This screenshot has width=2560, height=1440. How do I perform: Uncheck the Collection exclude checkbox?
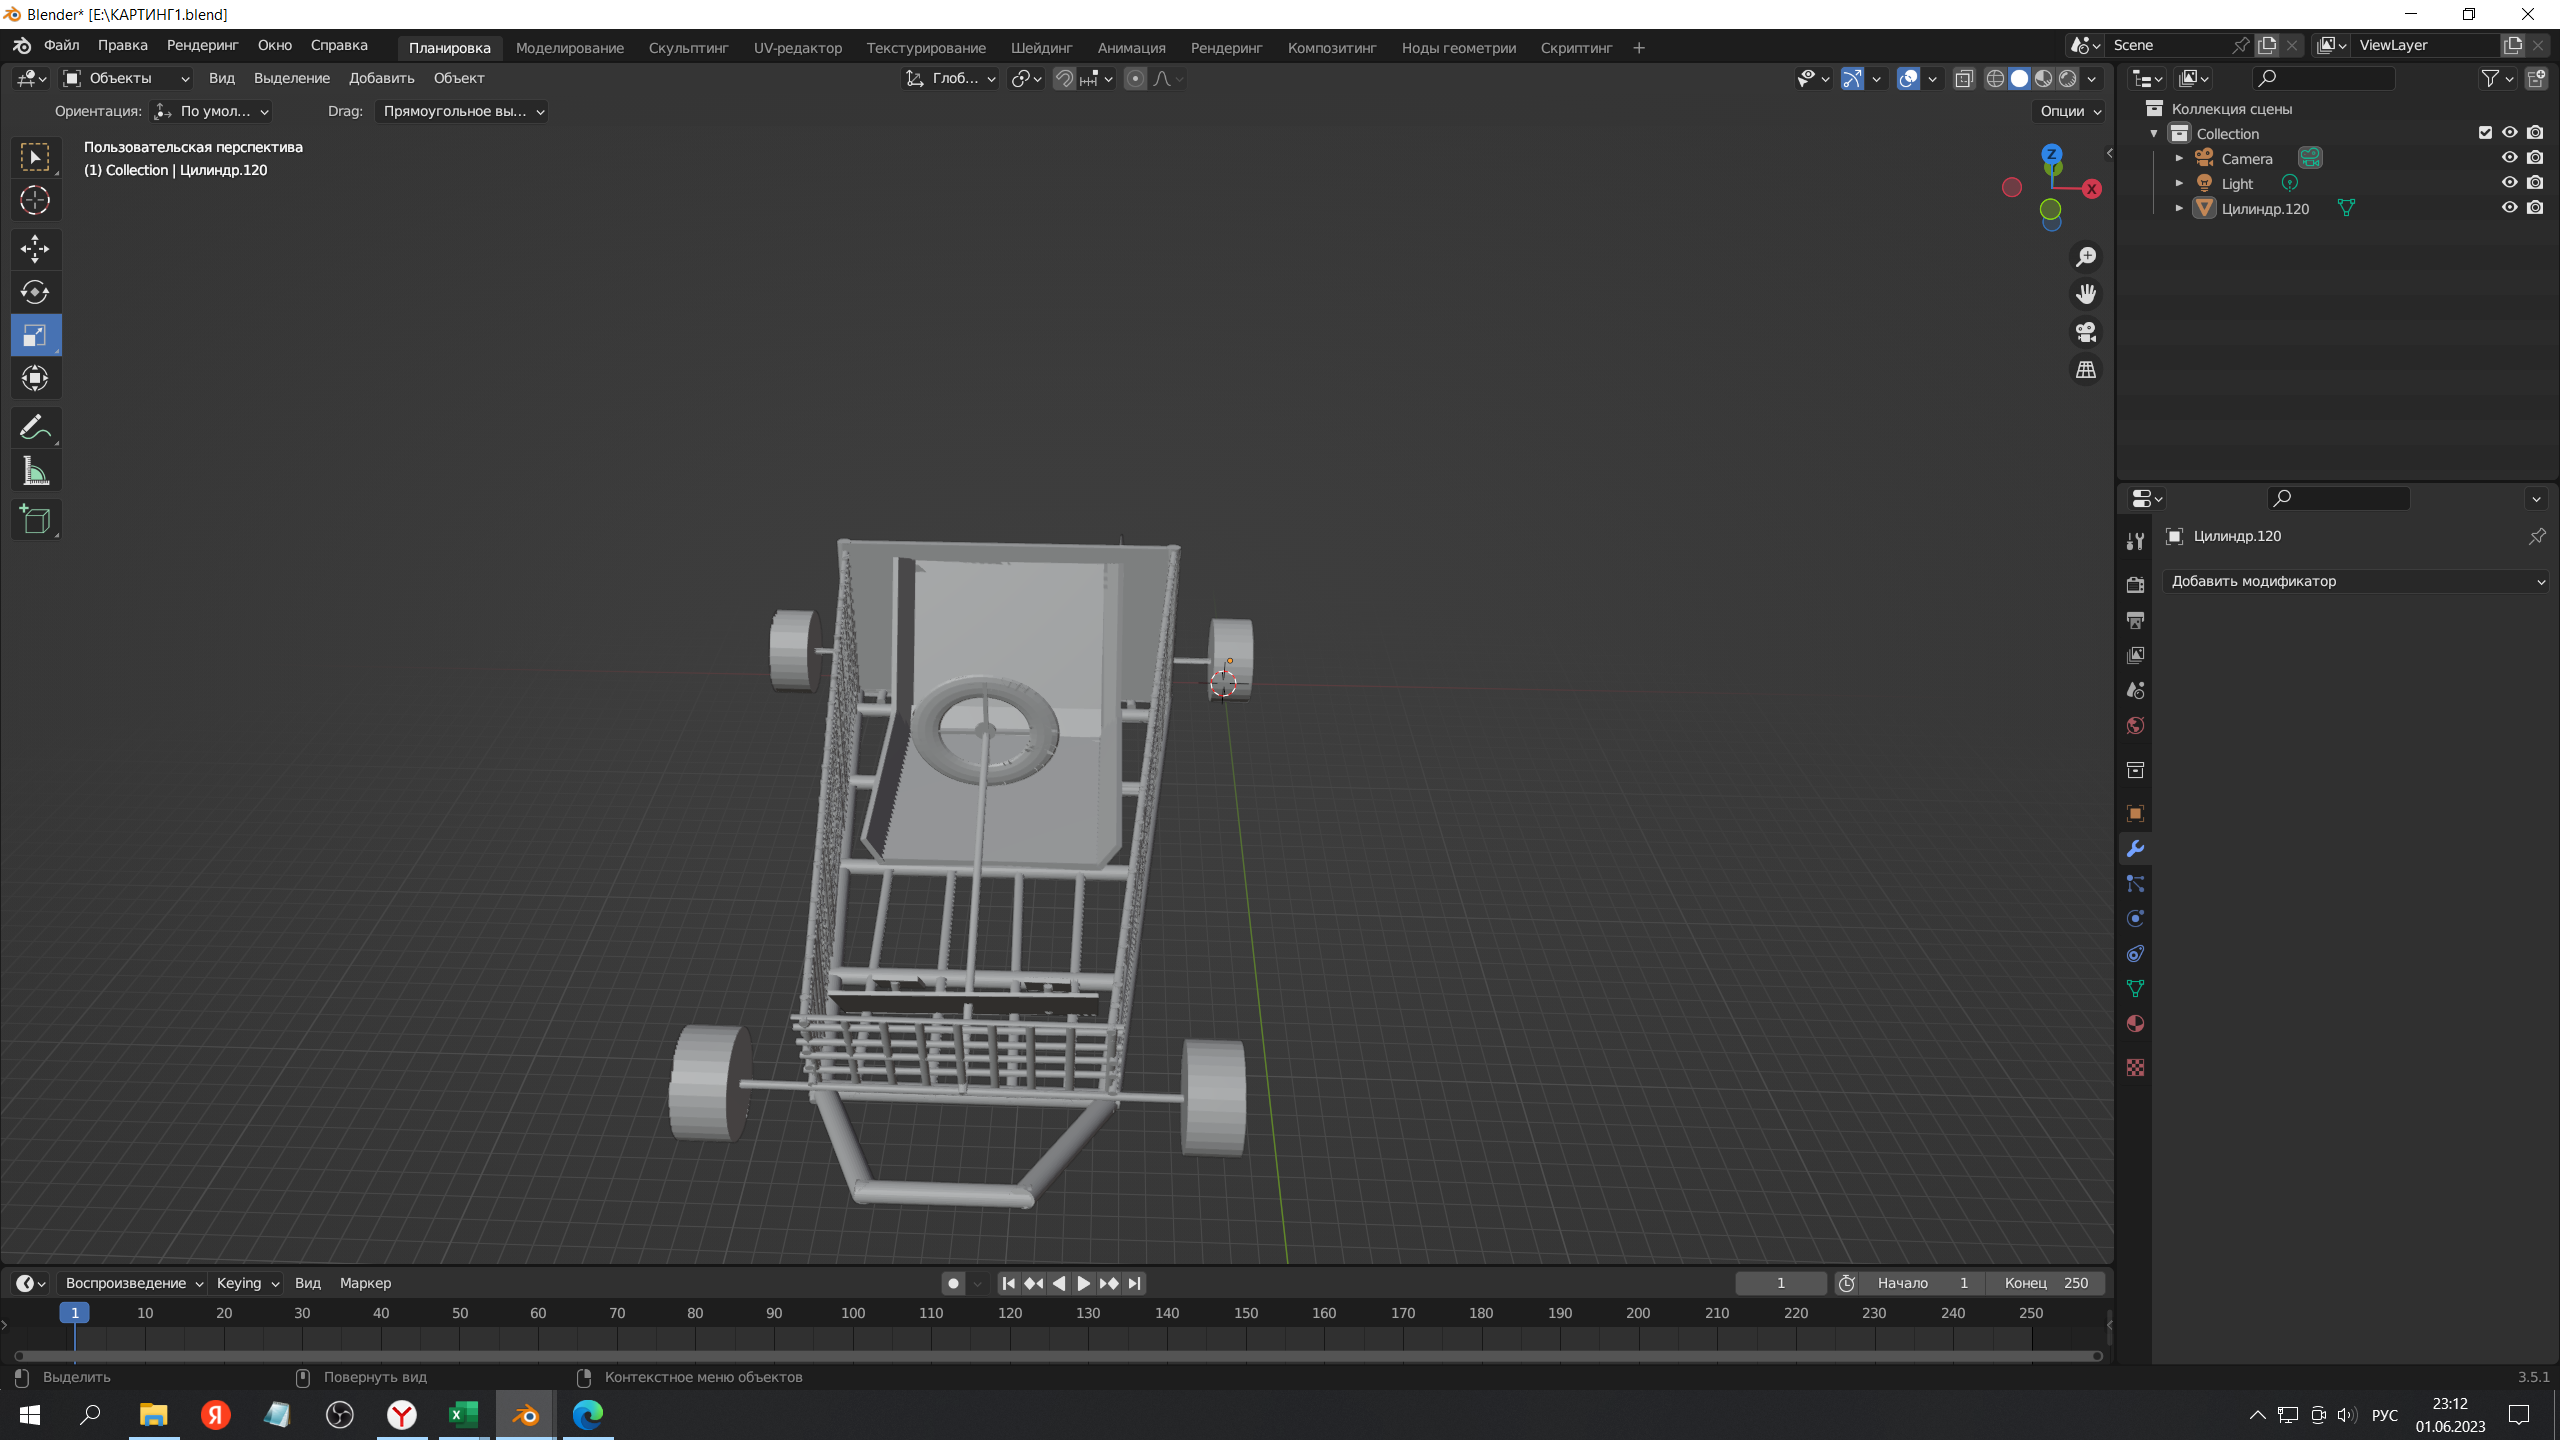(2485, 133)
